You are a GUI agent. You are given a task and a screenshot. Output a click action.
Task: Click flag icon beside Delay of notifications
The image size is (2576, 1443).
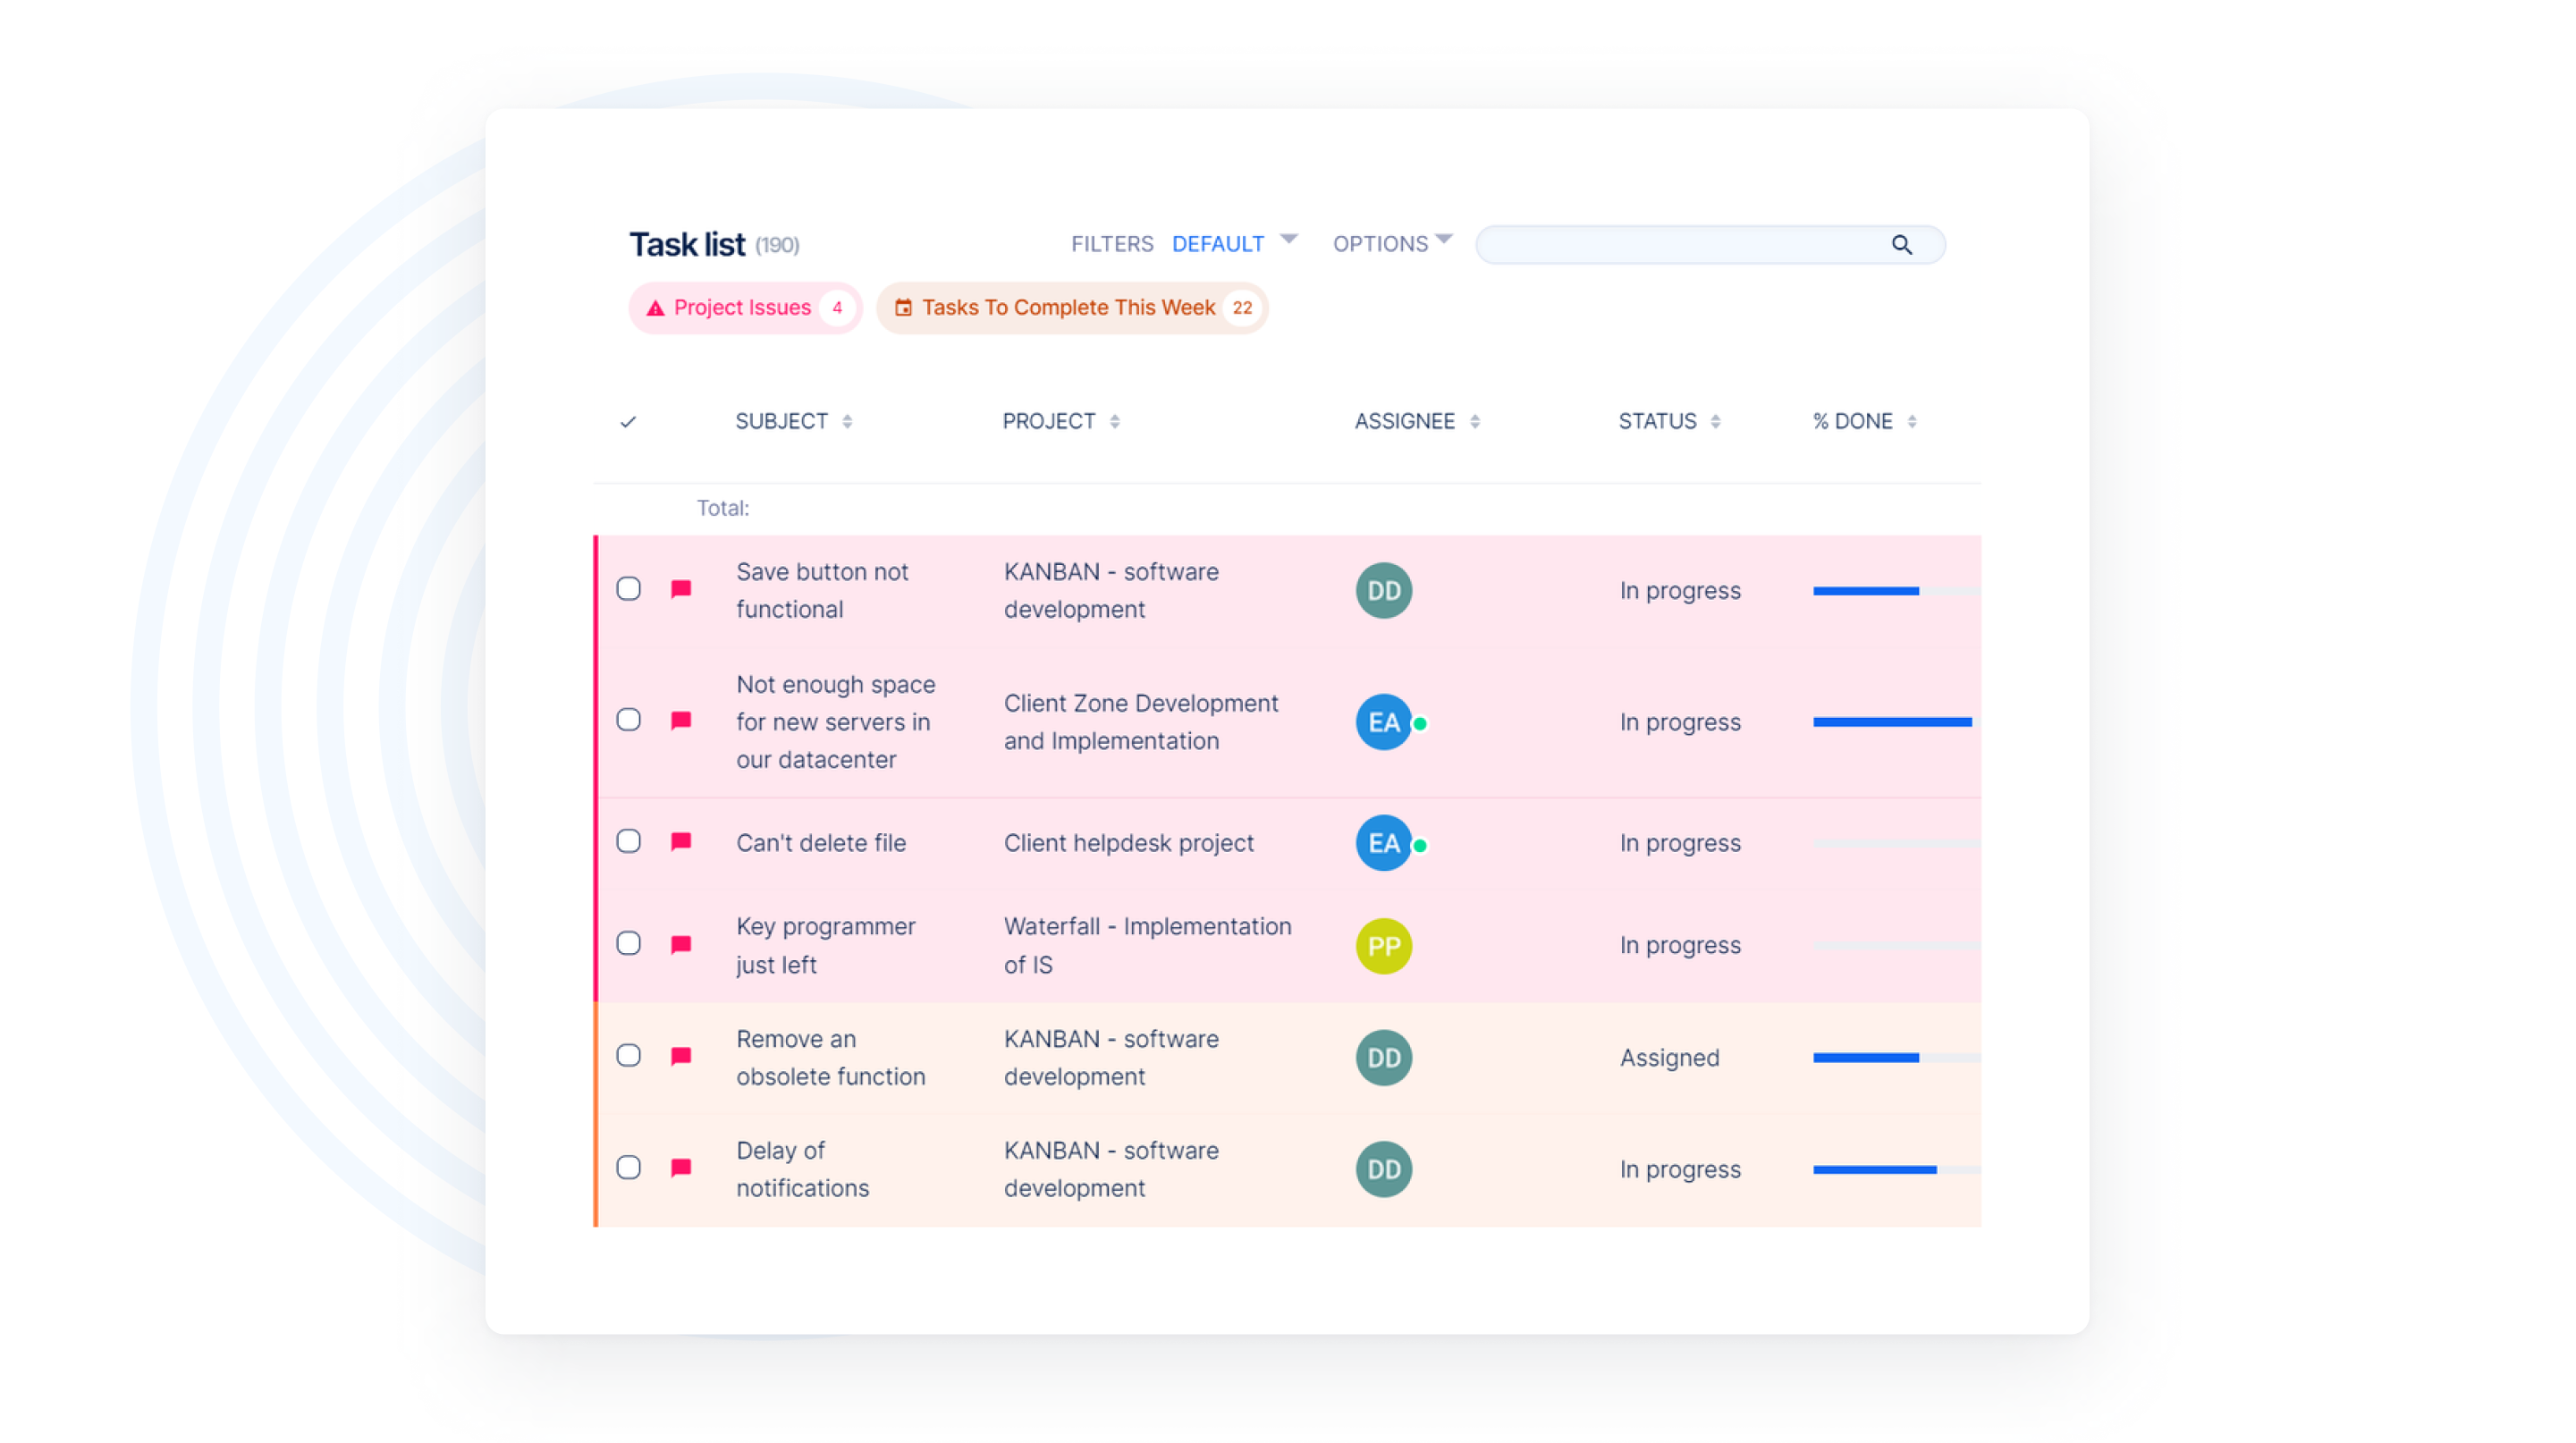681,1167
